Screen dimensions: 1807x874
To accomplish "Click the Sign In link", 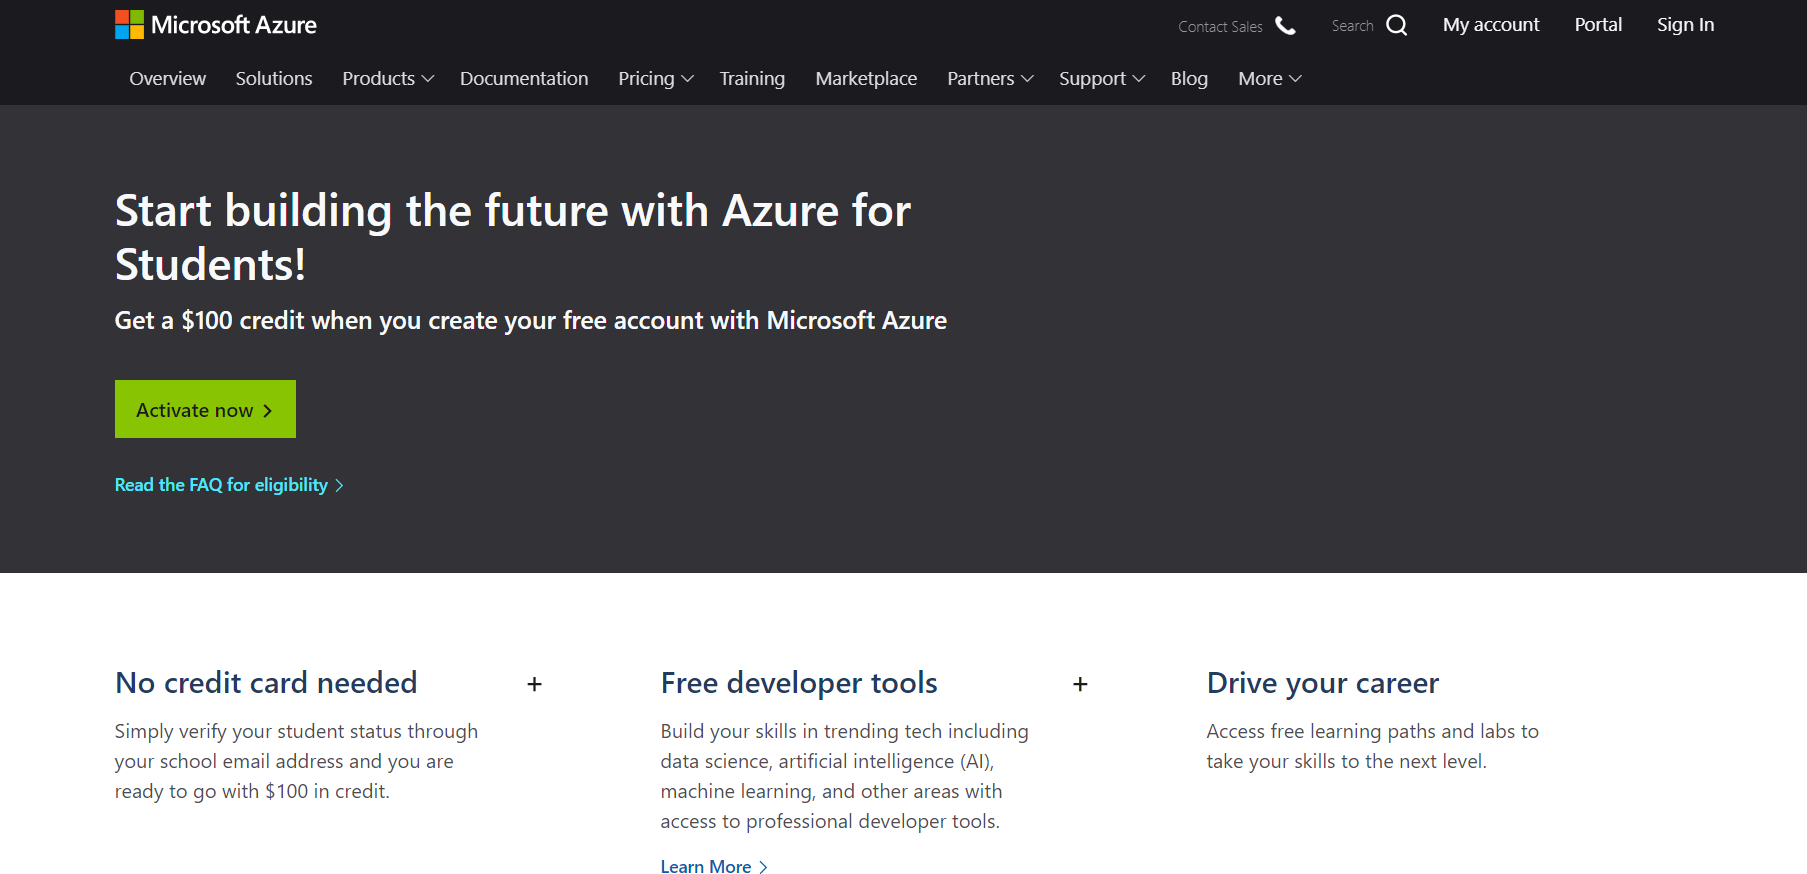I will 1685,25.
